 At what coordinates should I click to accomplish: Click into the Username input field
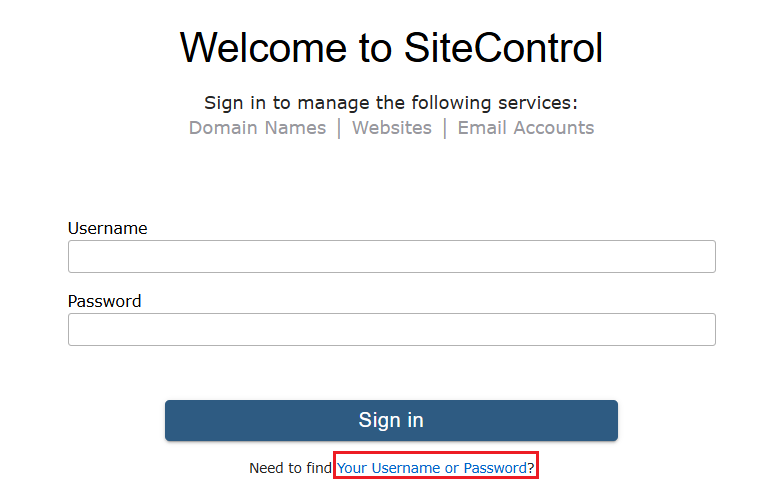point(391,257)
